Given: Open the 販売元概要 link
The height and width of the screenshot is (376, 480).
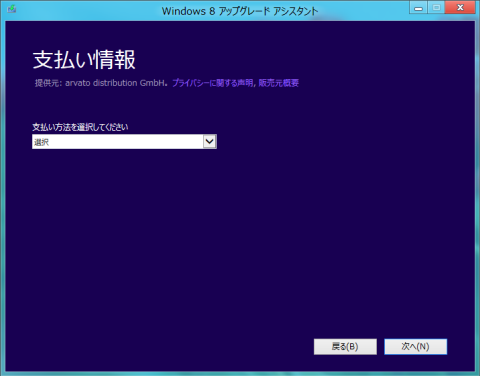Looking at the screenshot, I should click(278, 83).
